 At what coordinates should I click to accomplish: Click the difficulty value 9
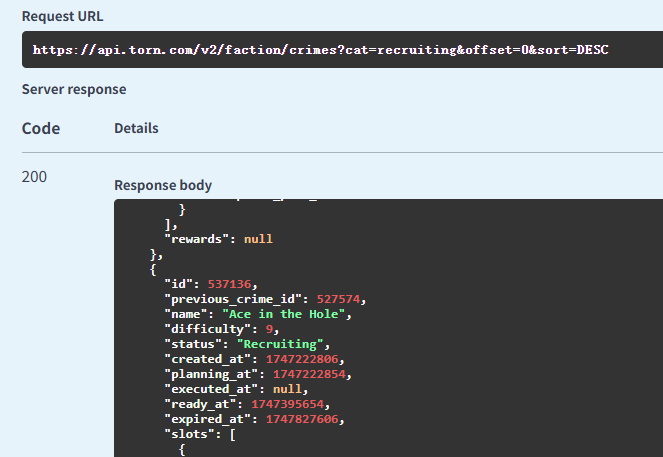click(x=269, y=329)
